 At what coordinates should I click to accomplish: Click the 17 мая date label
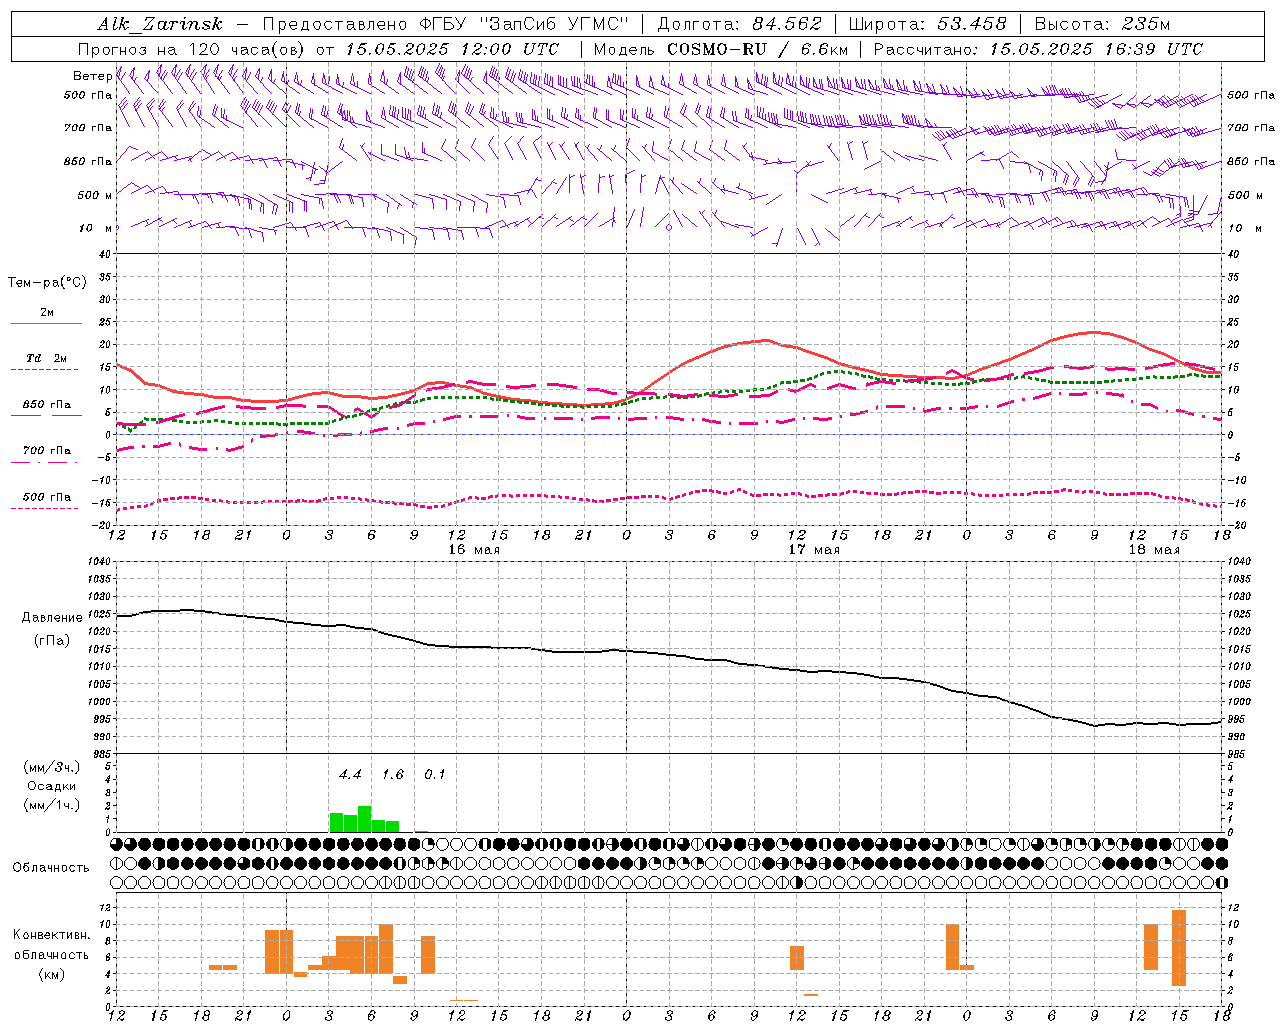pos(814,550)
